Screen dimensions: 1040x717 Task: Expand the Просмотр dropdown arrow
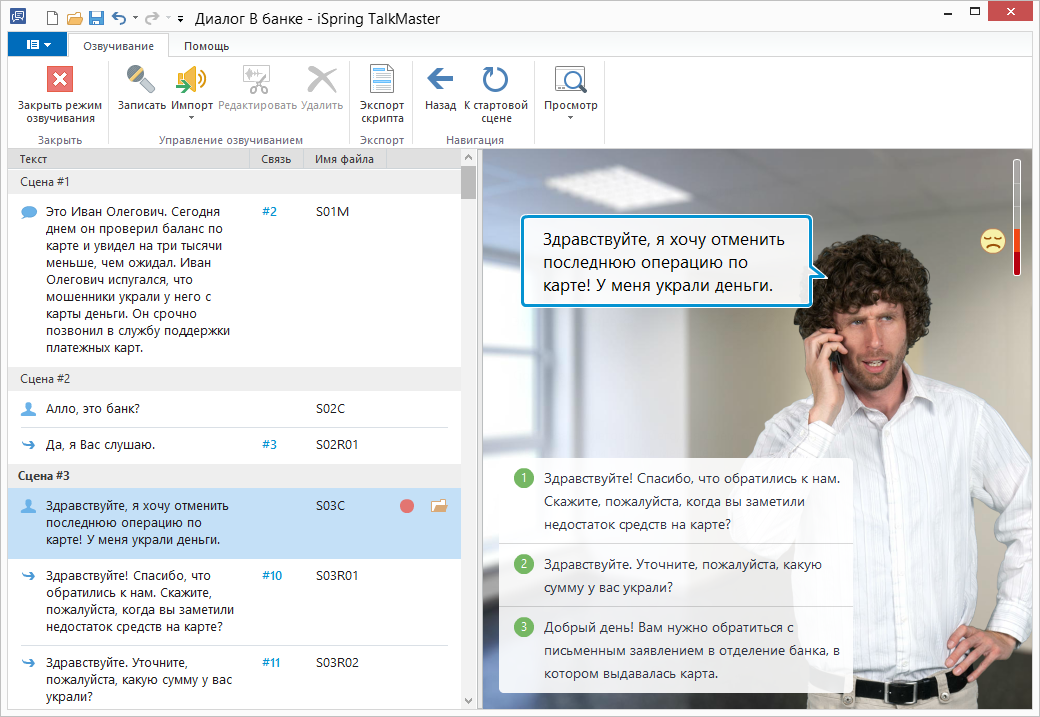(x=570, y=118)
